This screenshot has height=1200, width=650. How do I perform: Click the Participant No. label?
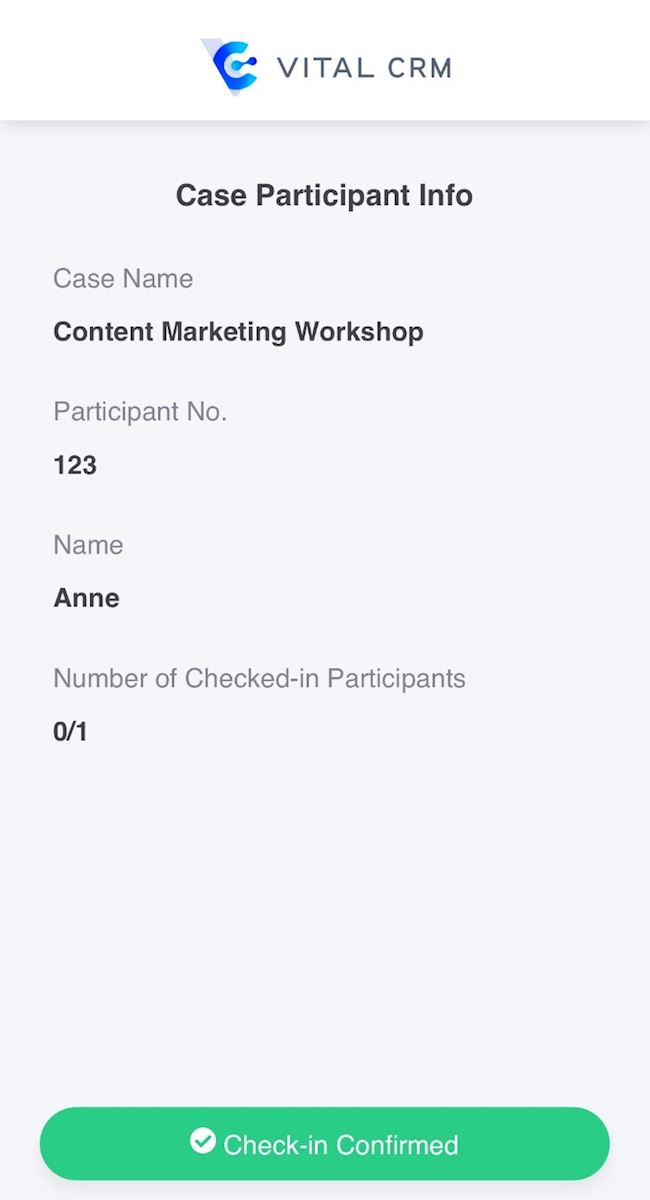point(140,412)
